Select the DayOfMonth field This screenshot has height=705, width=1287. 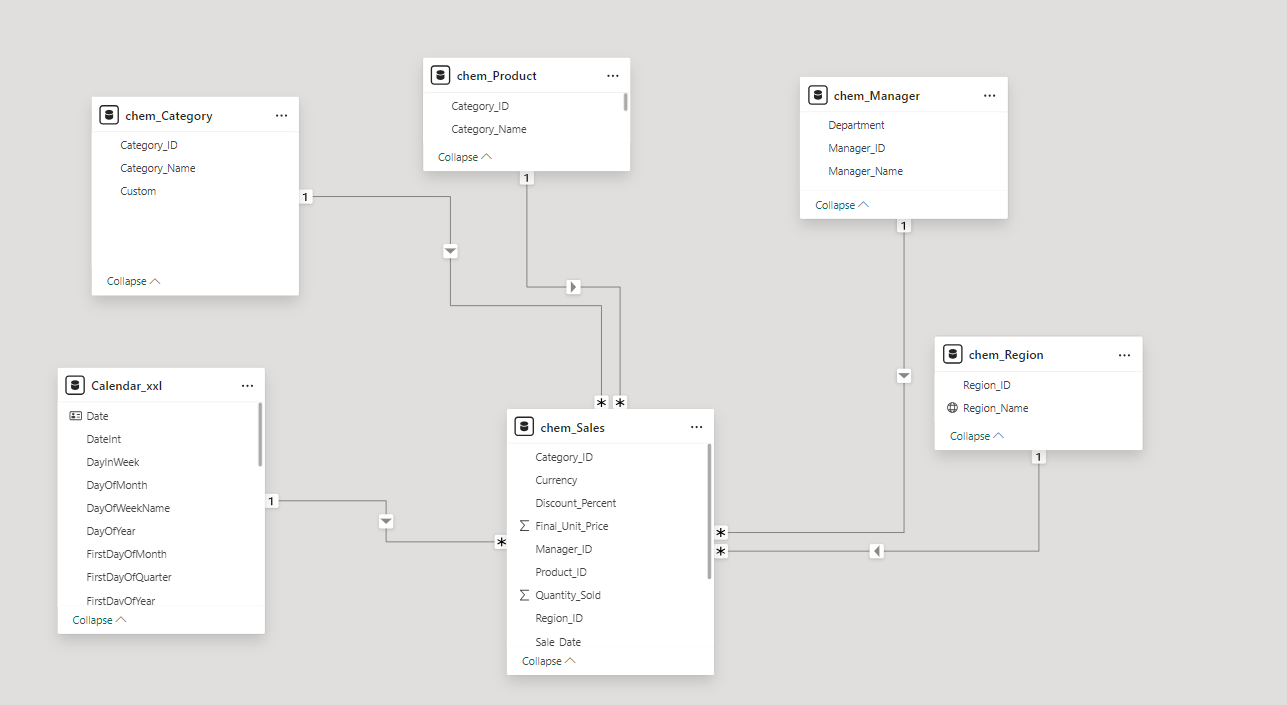tap(117, 485)
